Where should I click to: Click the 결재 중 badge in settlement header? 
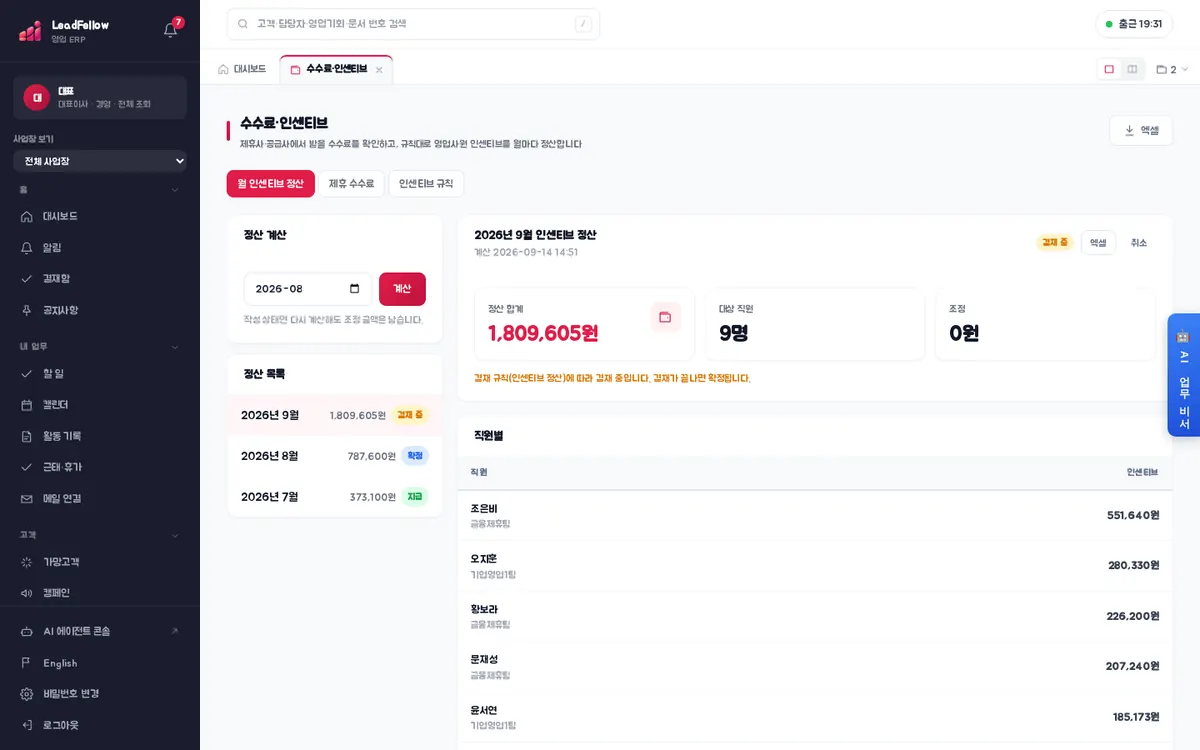pyautogui.click(x=1055, y=242)
